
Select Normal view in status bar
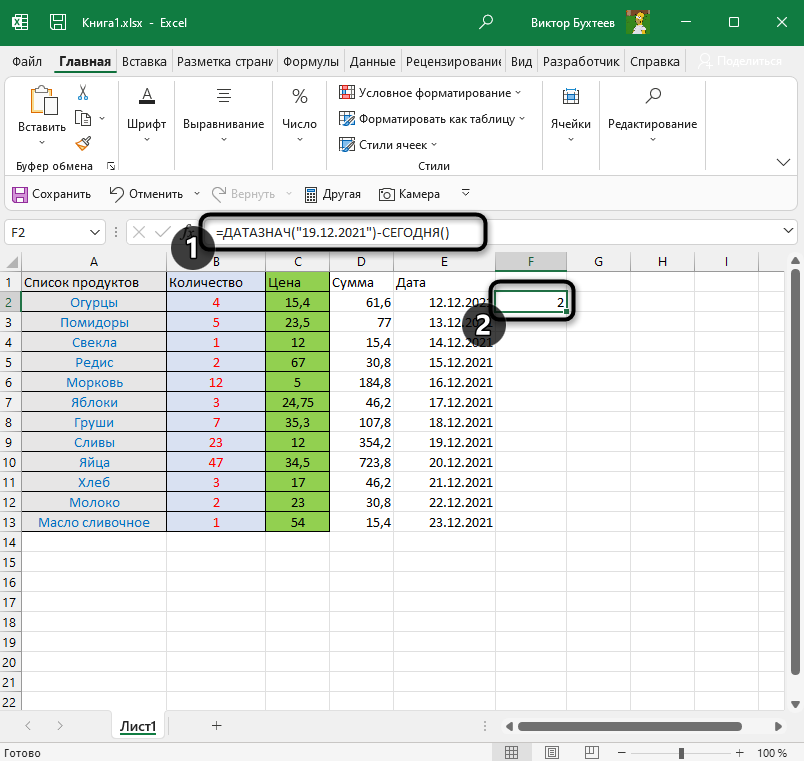pyautogui.click(x=512, y=752)
